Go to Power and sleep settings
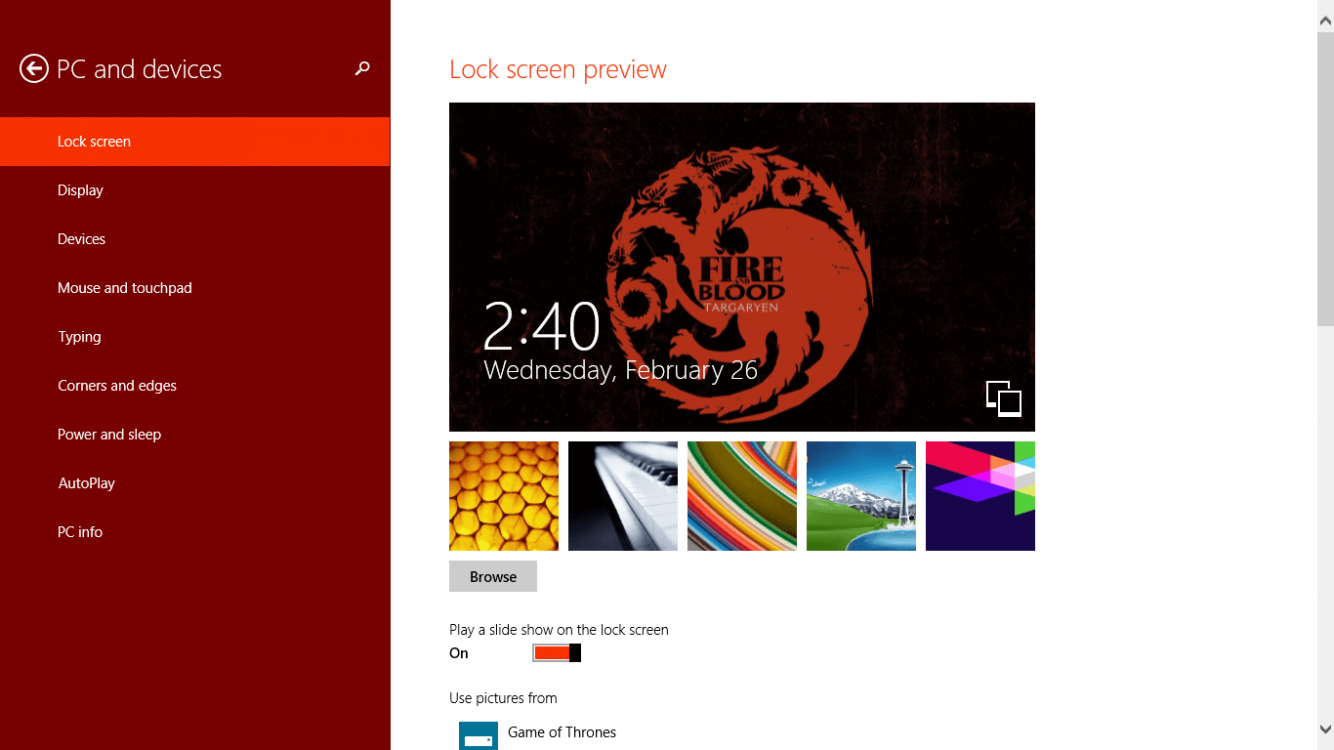 pos(109,434)
